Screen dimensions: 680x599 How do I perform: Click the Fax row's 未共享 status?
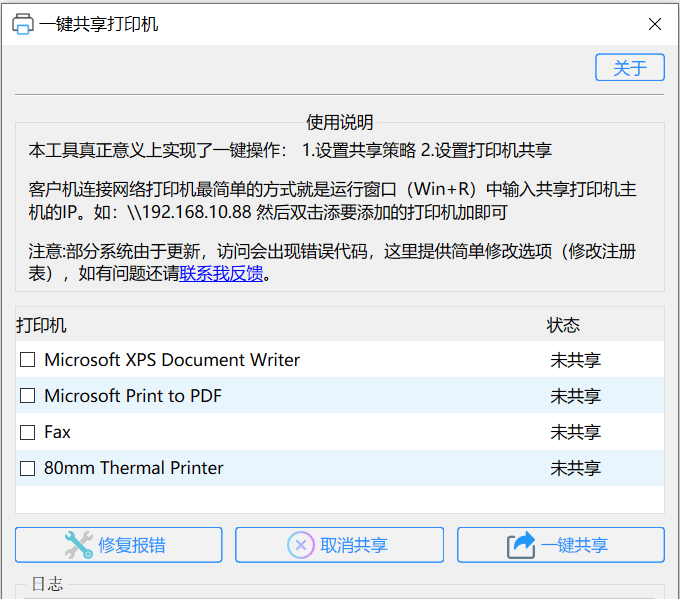click(575, 432)
